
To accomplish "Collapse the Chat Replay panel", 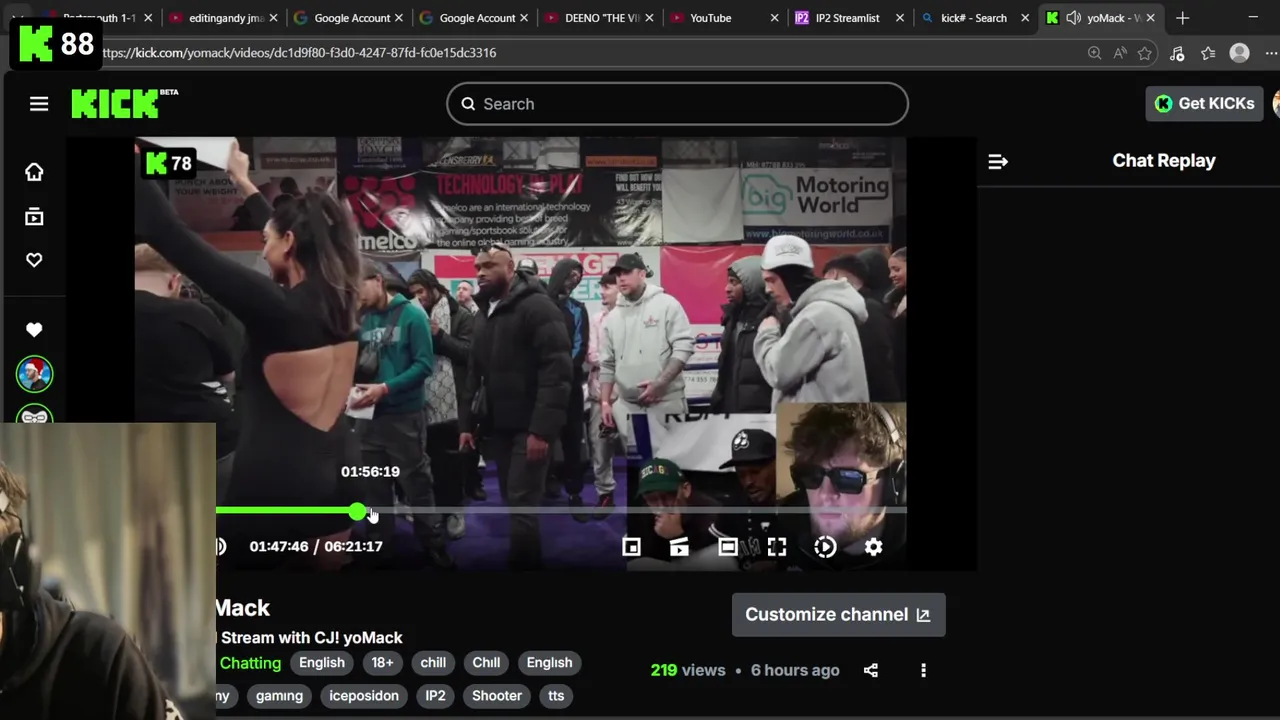I will pyautogui.click(x=998, y=161).
